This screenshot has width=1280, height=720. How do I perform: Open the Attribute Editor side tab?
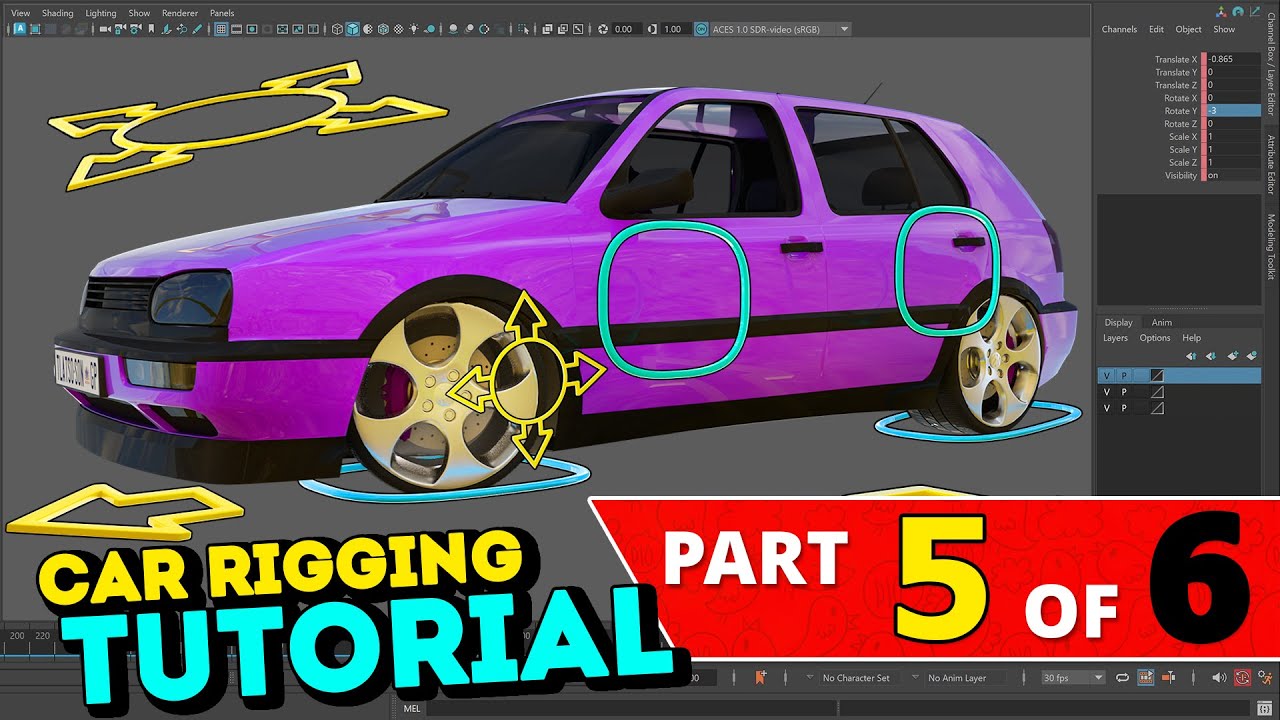1271,165
